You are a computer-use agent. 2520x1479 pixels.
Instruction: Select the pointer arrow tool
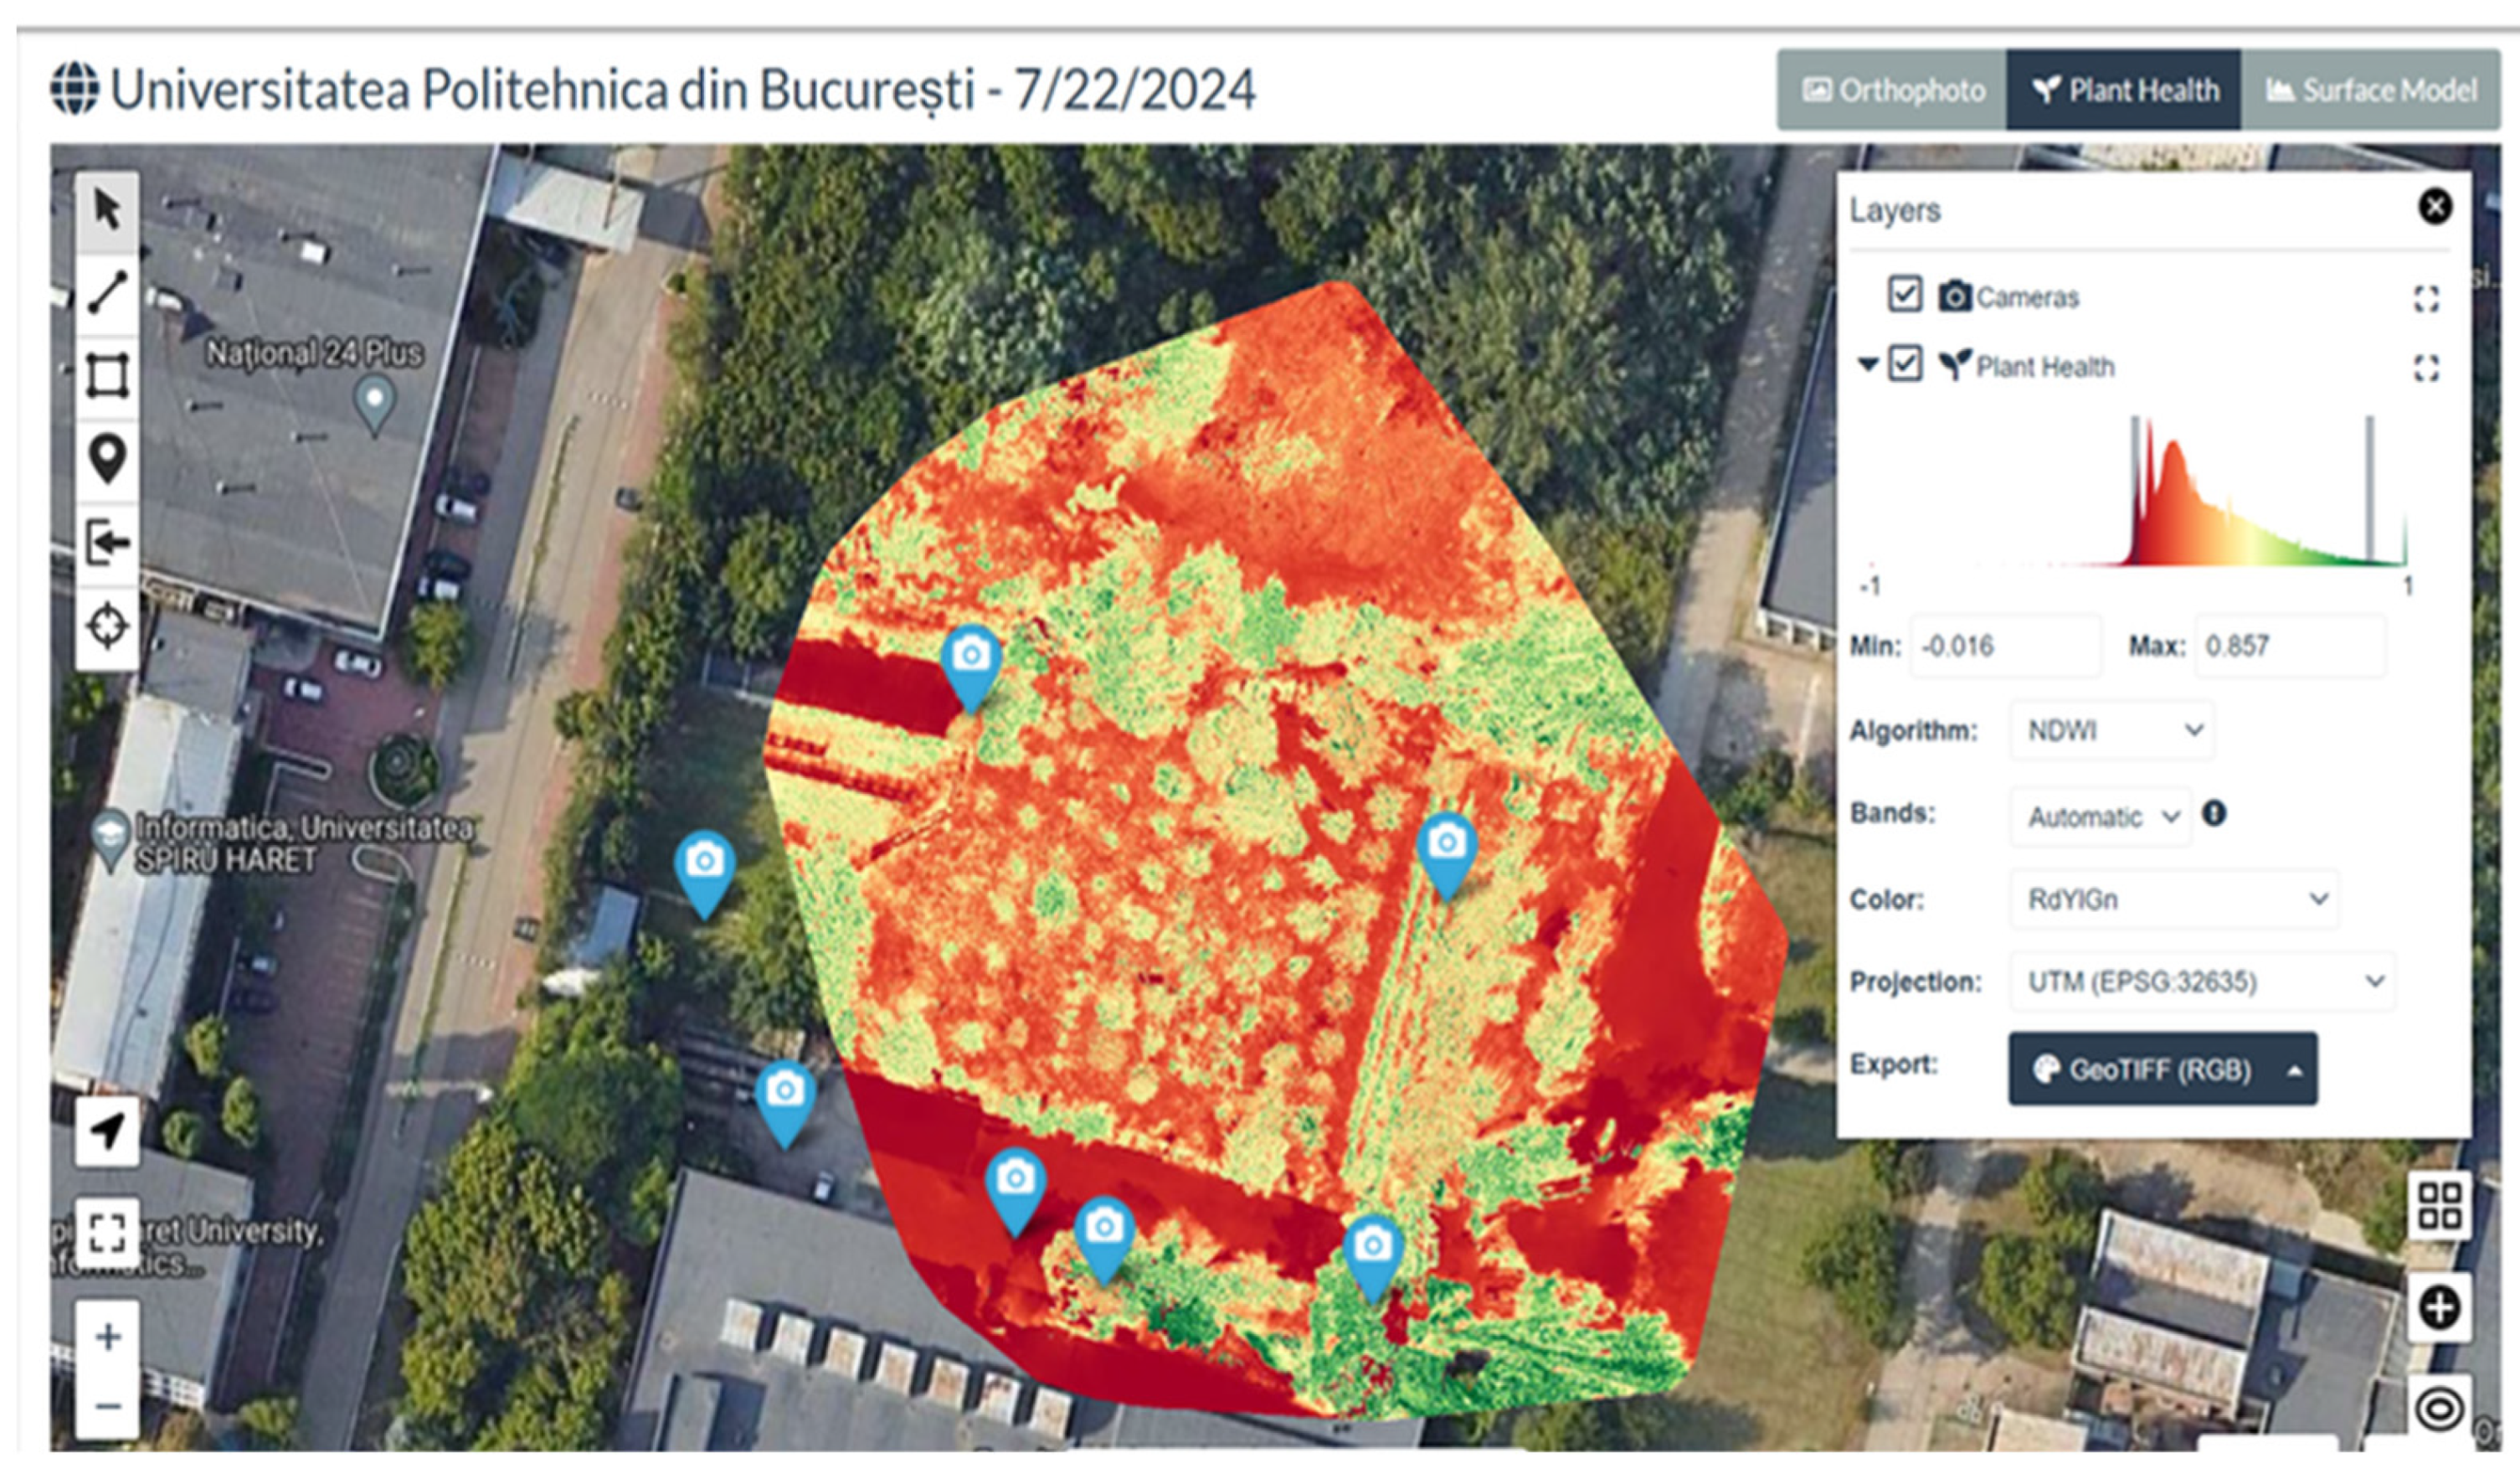click(x=107, y=211)
